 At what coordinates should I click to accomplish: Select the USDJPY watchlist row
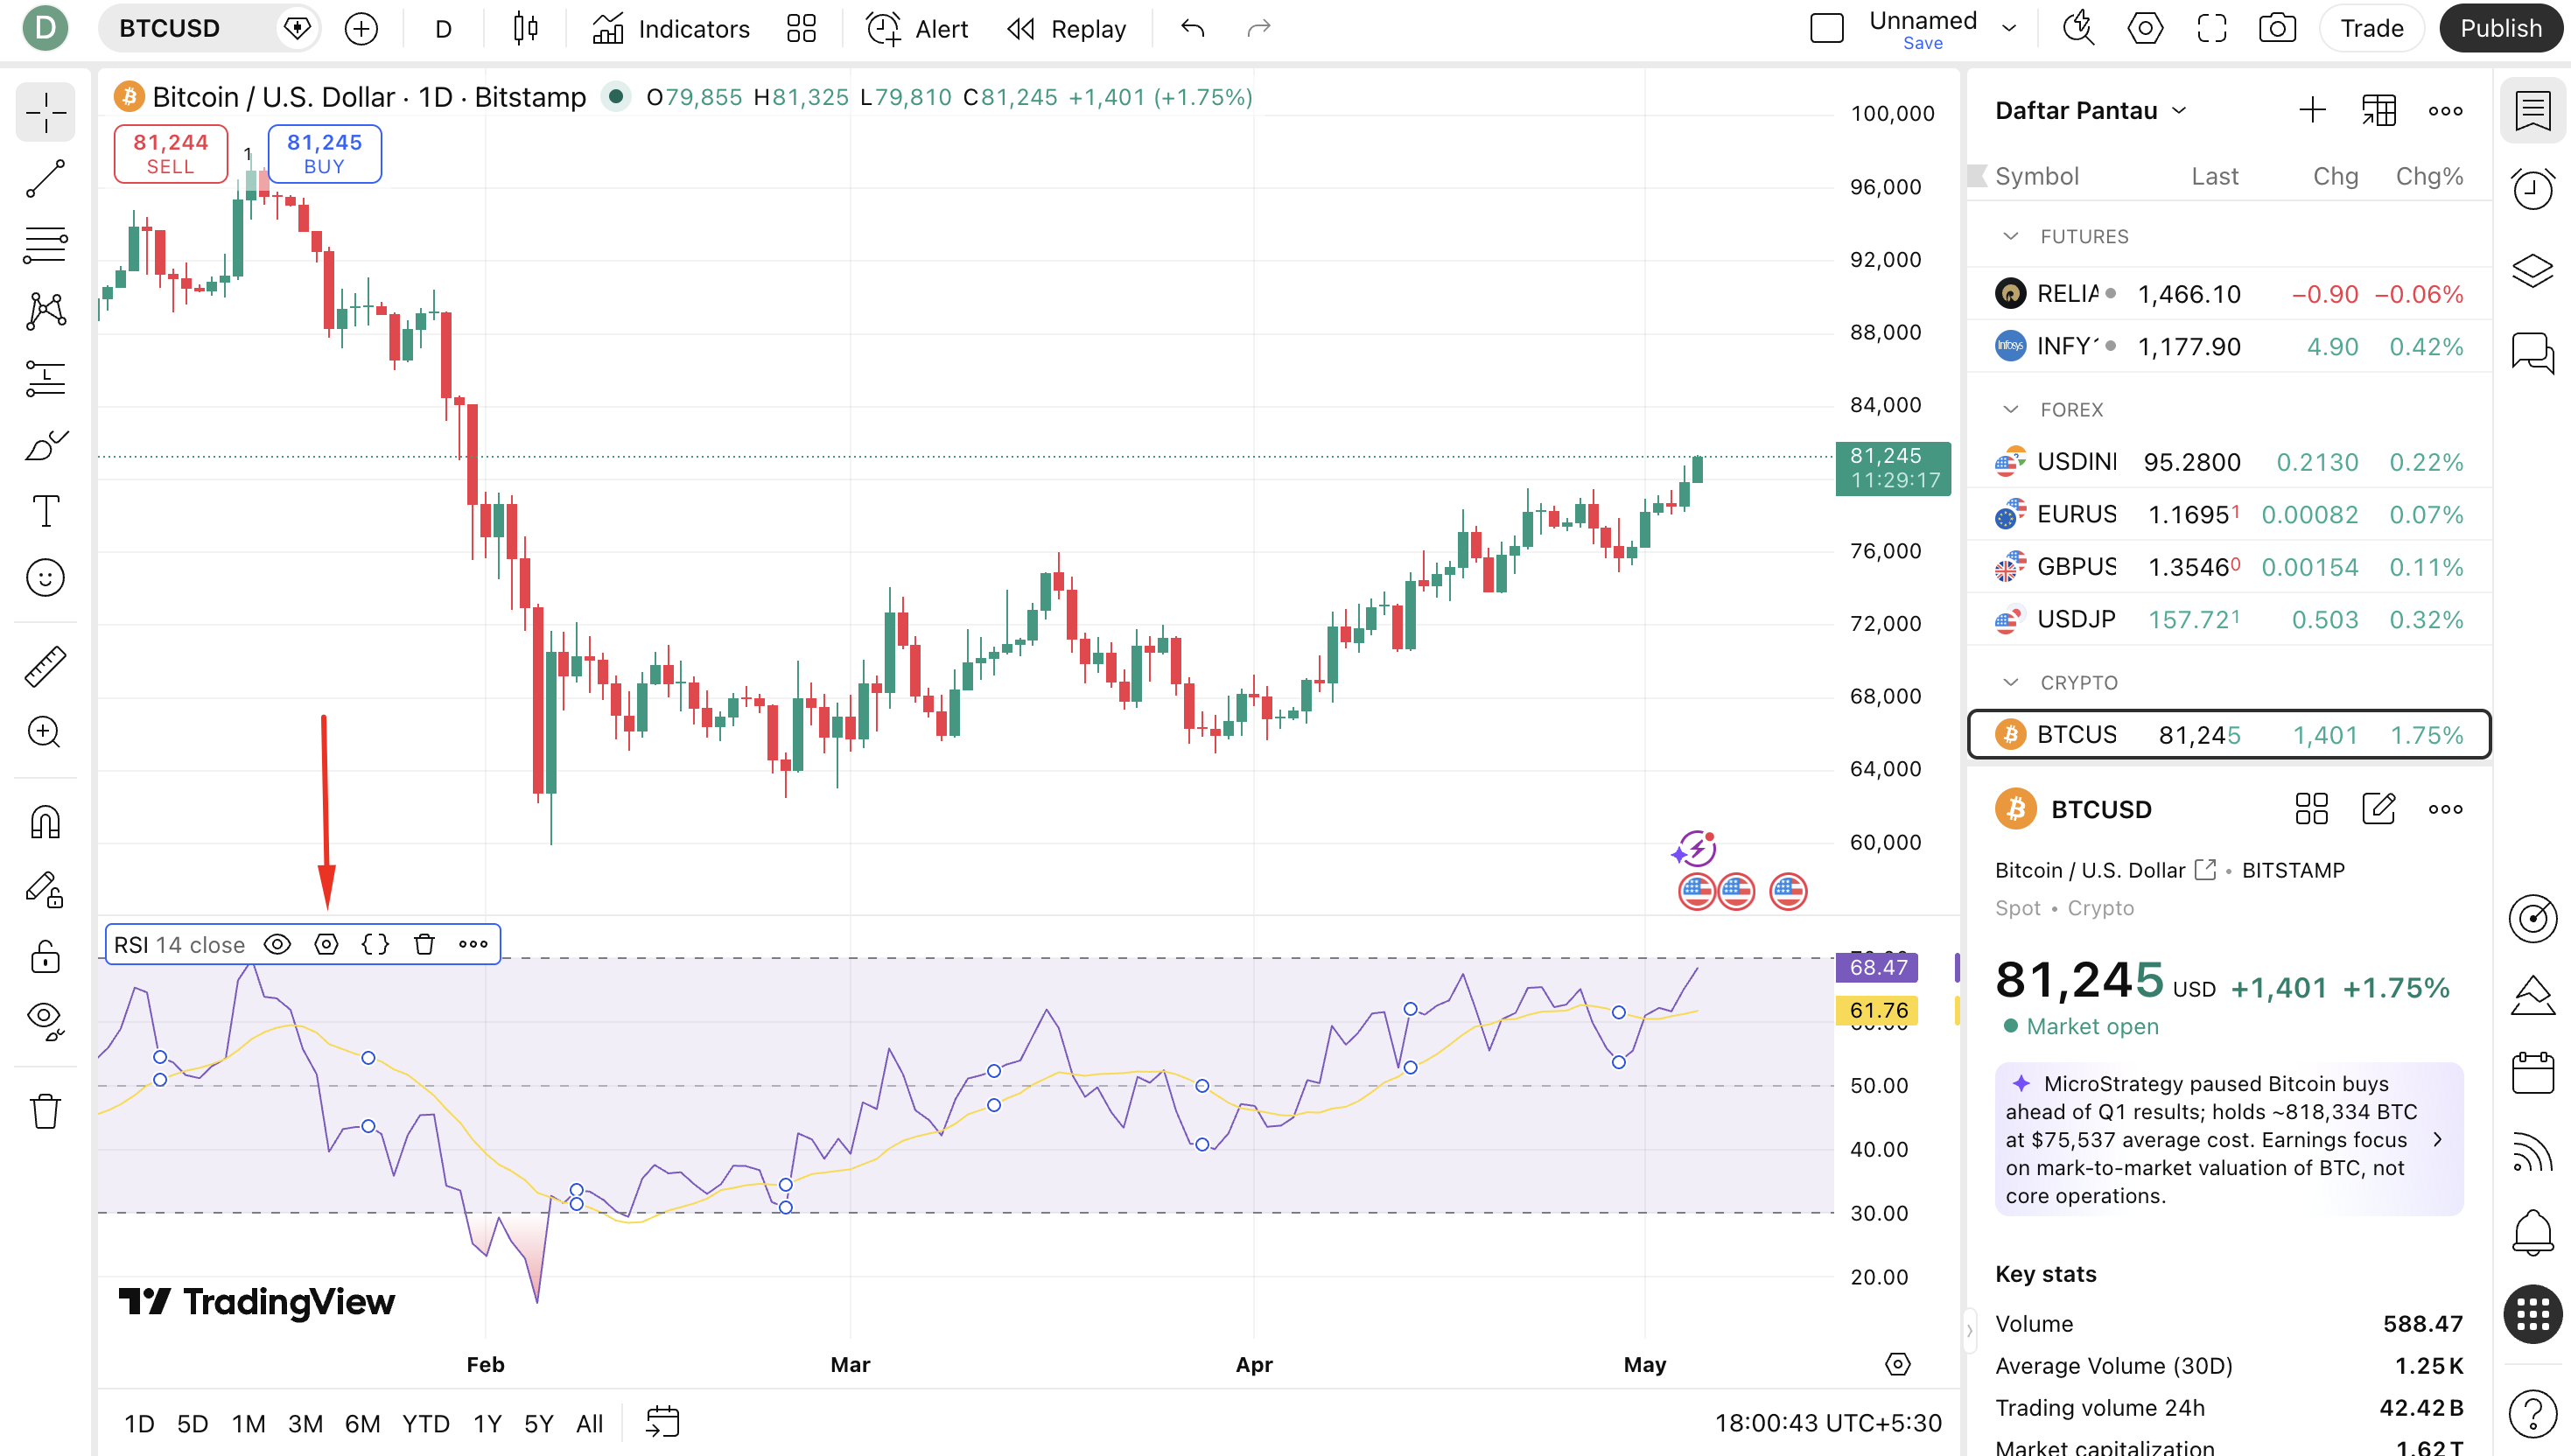pos(2229,619)
